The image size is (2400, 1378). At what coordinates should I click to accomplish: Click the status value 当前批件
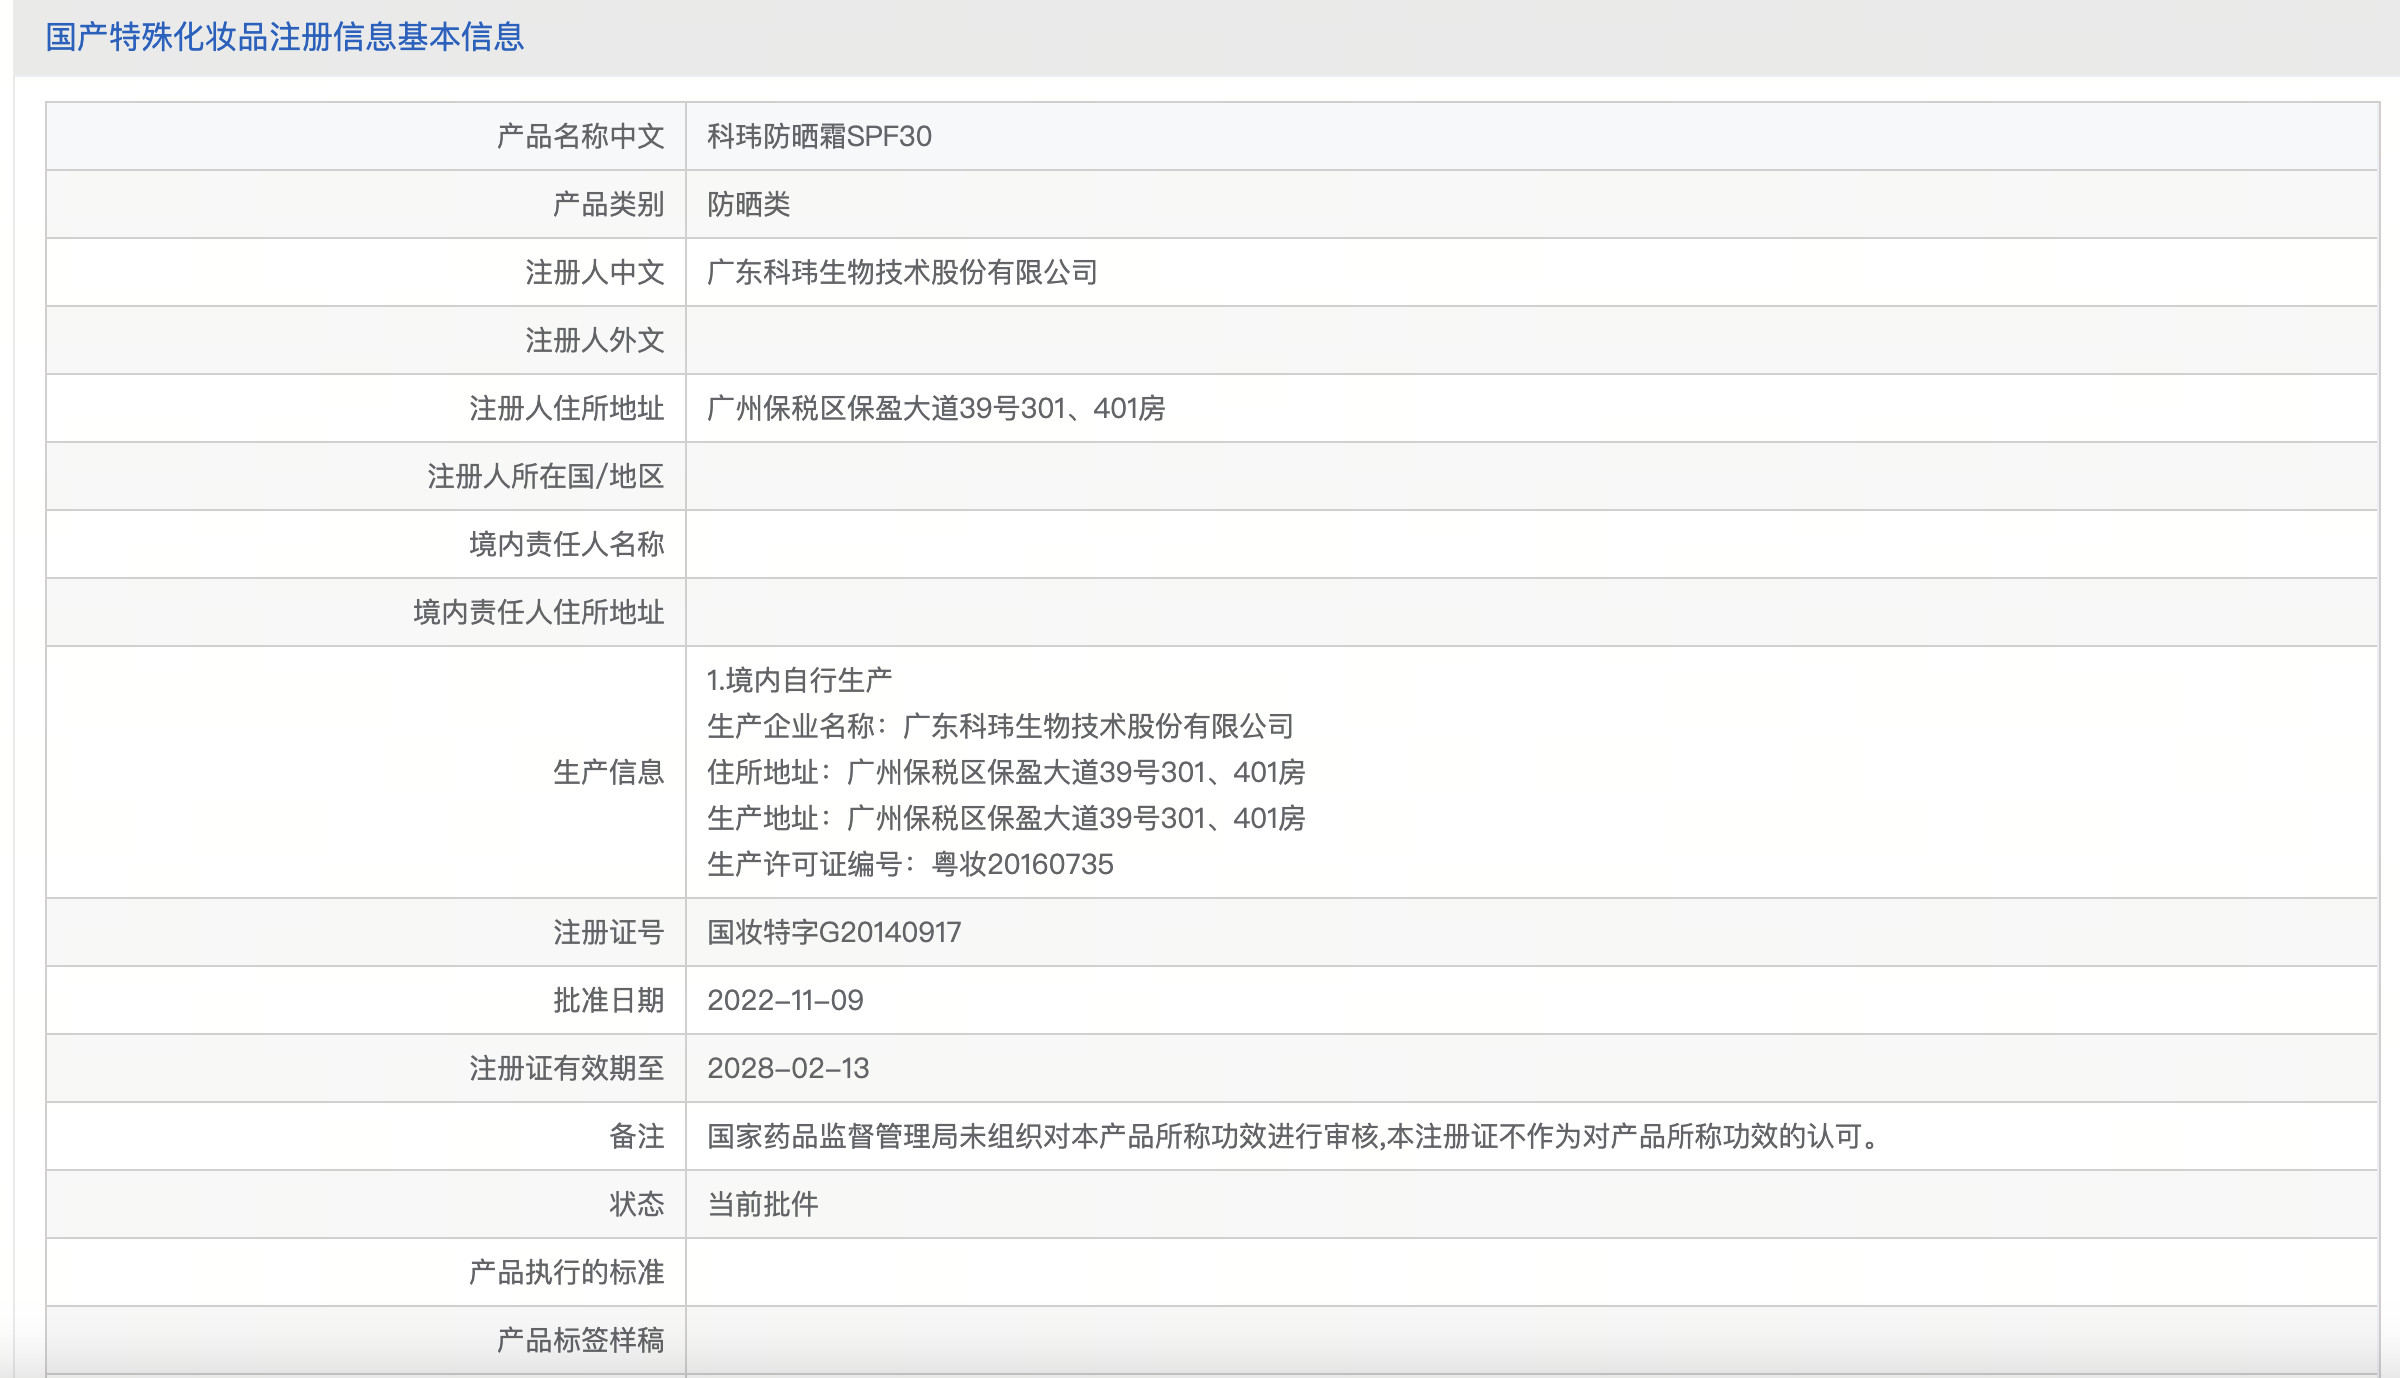click(763, 1204)
